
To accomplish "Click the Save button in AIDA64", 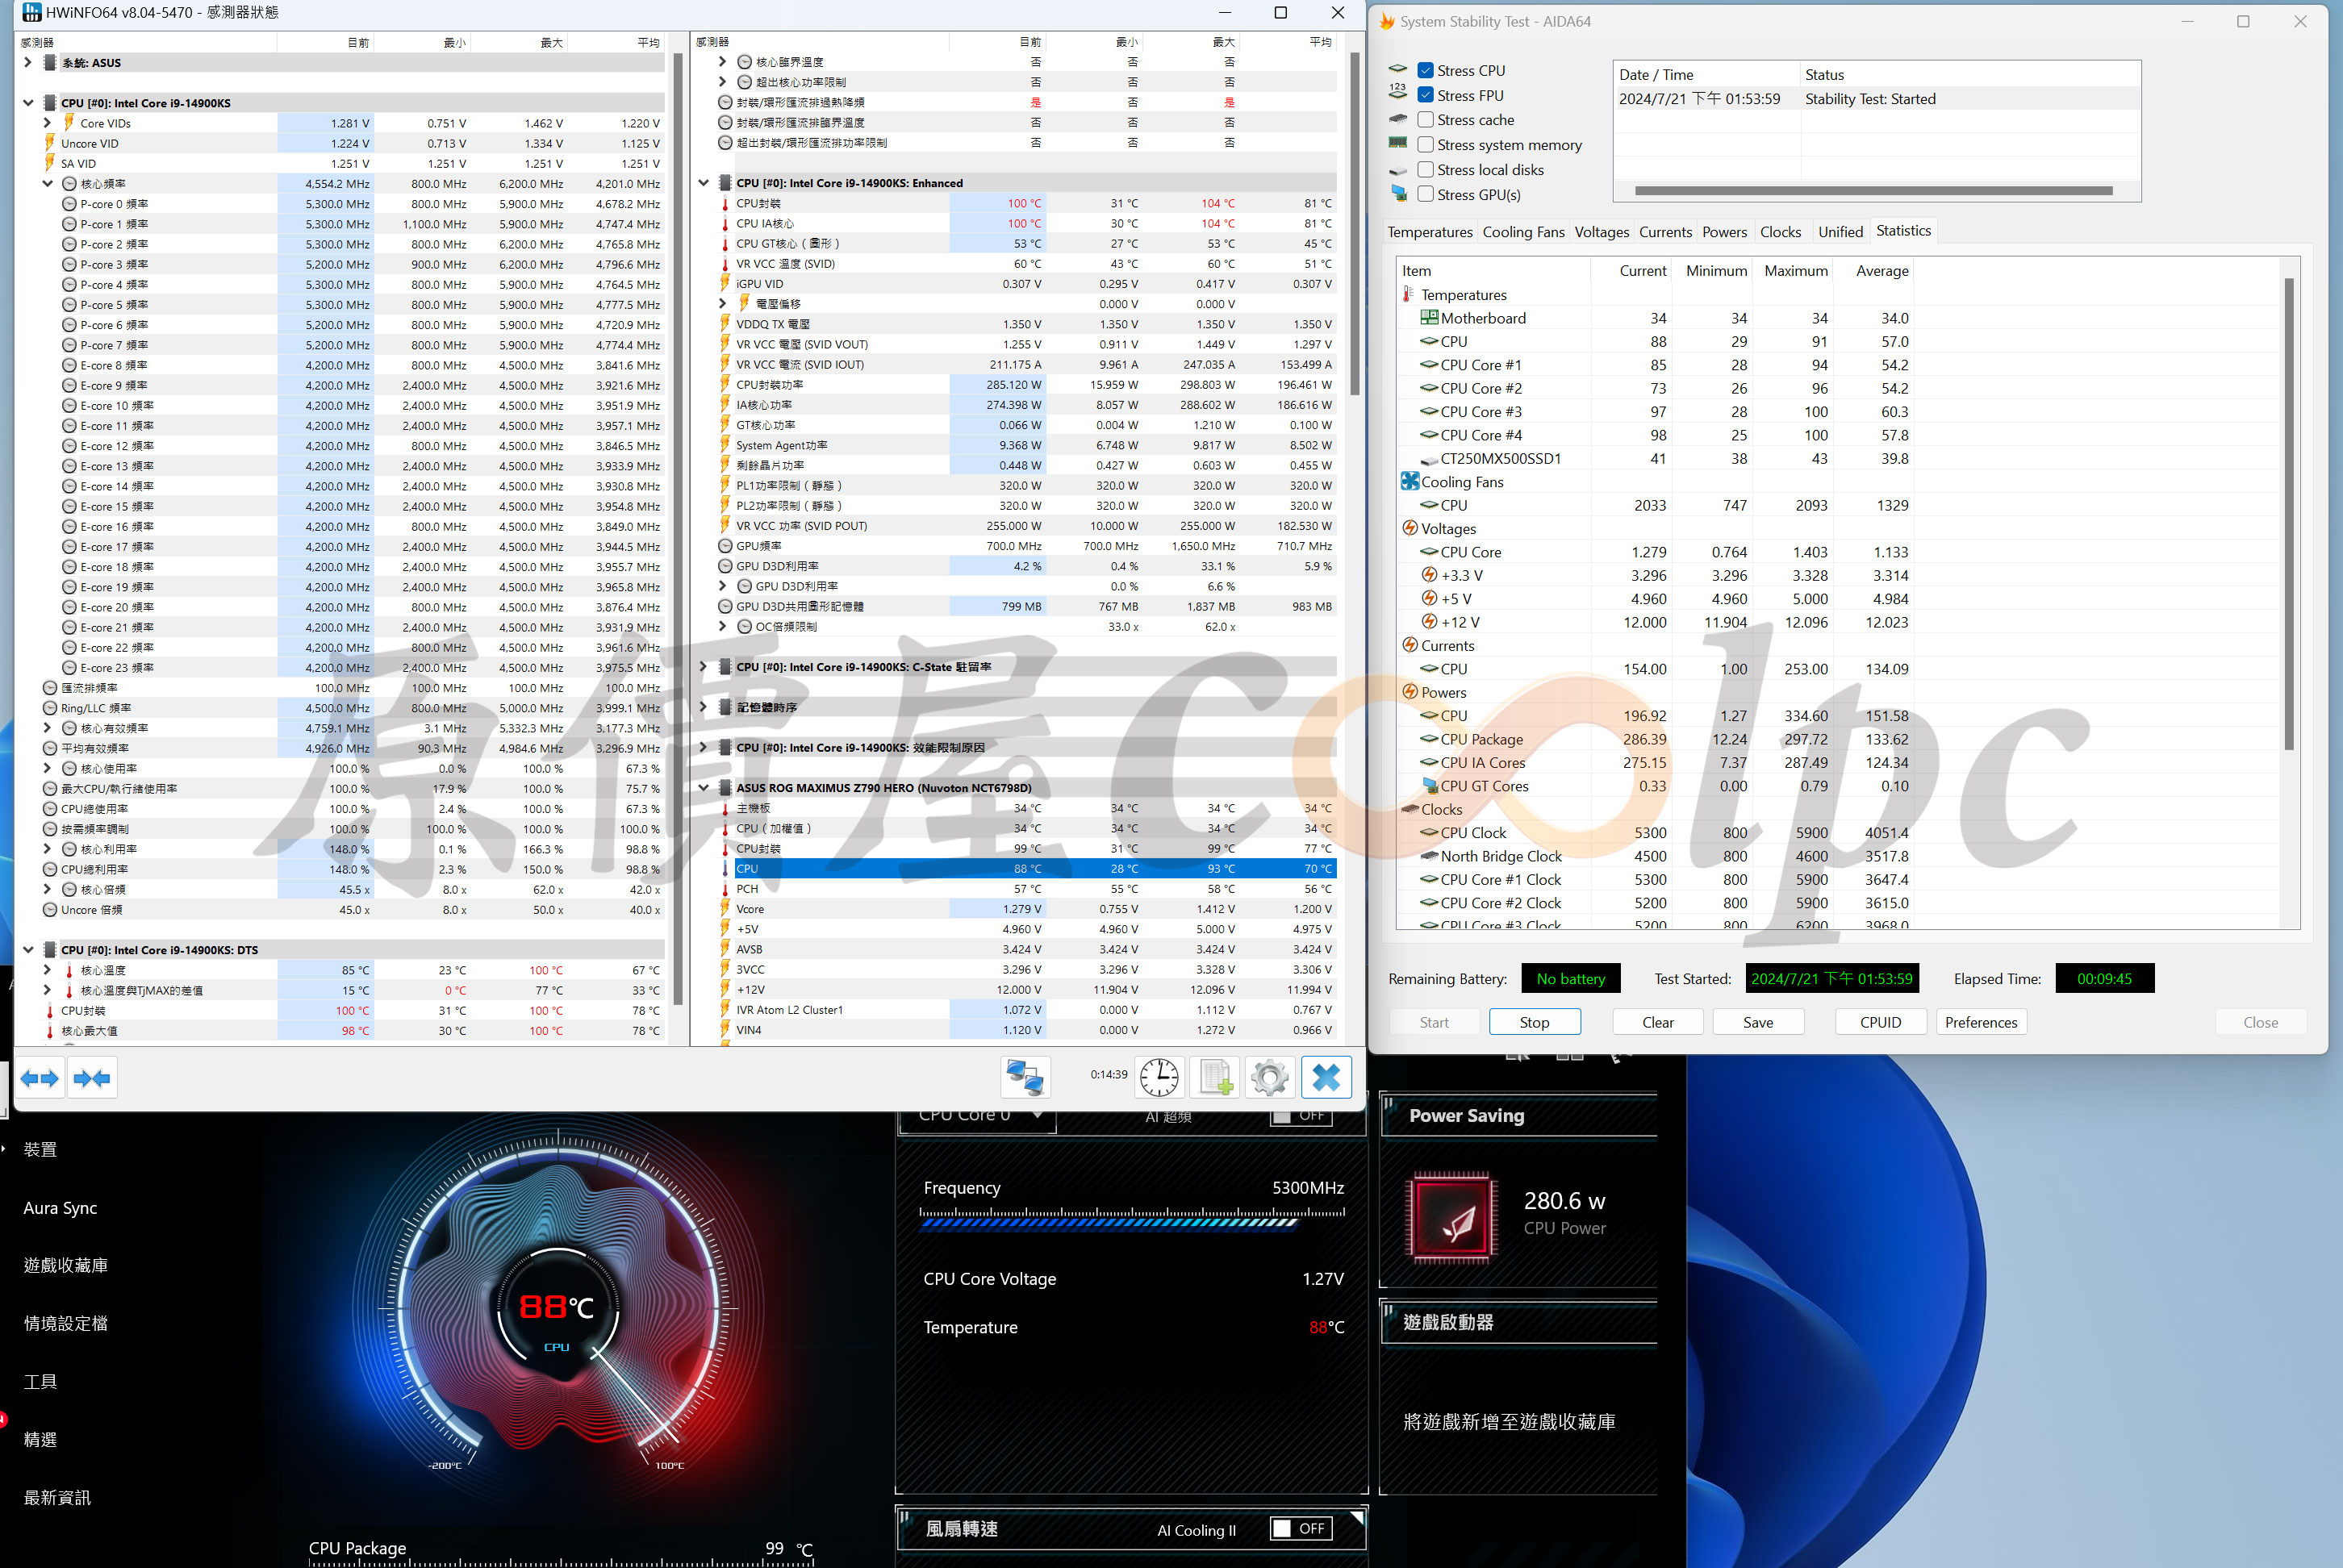I will click(x=1757, y=1022).
